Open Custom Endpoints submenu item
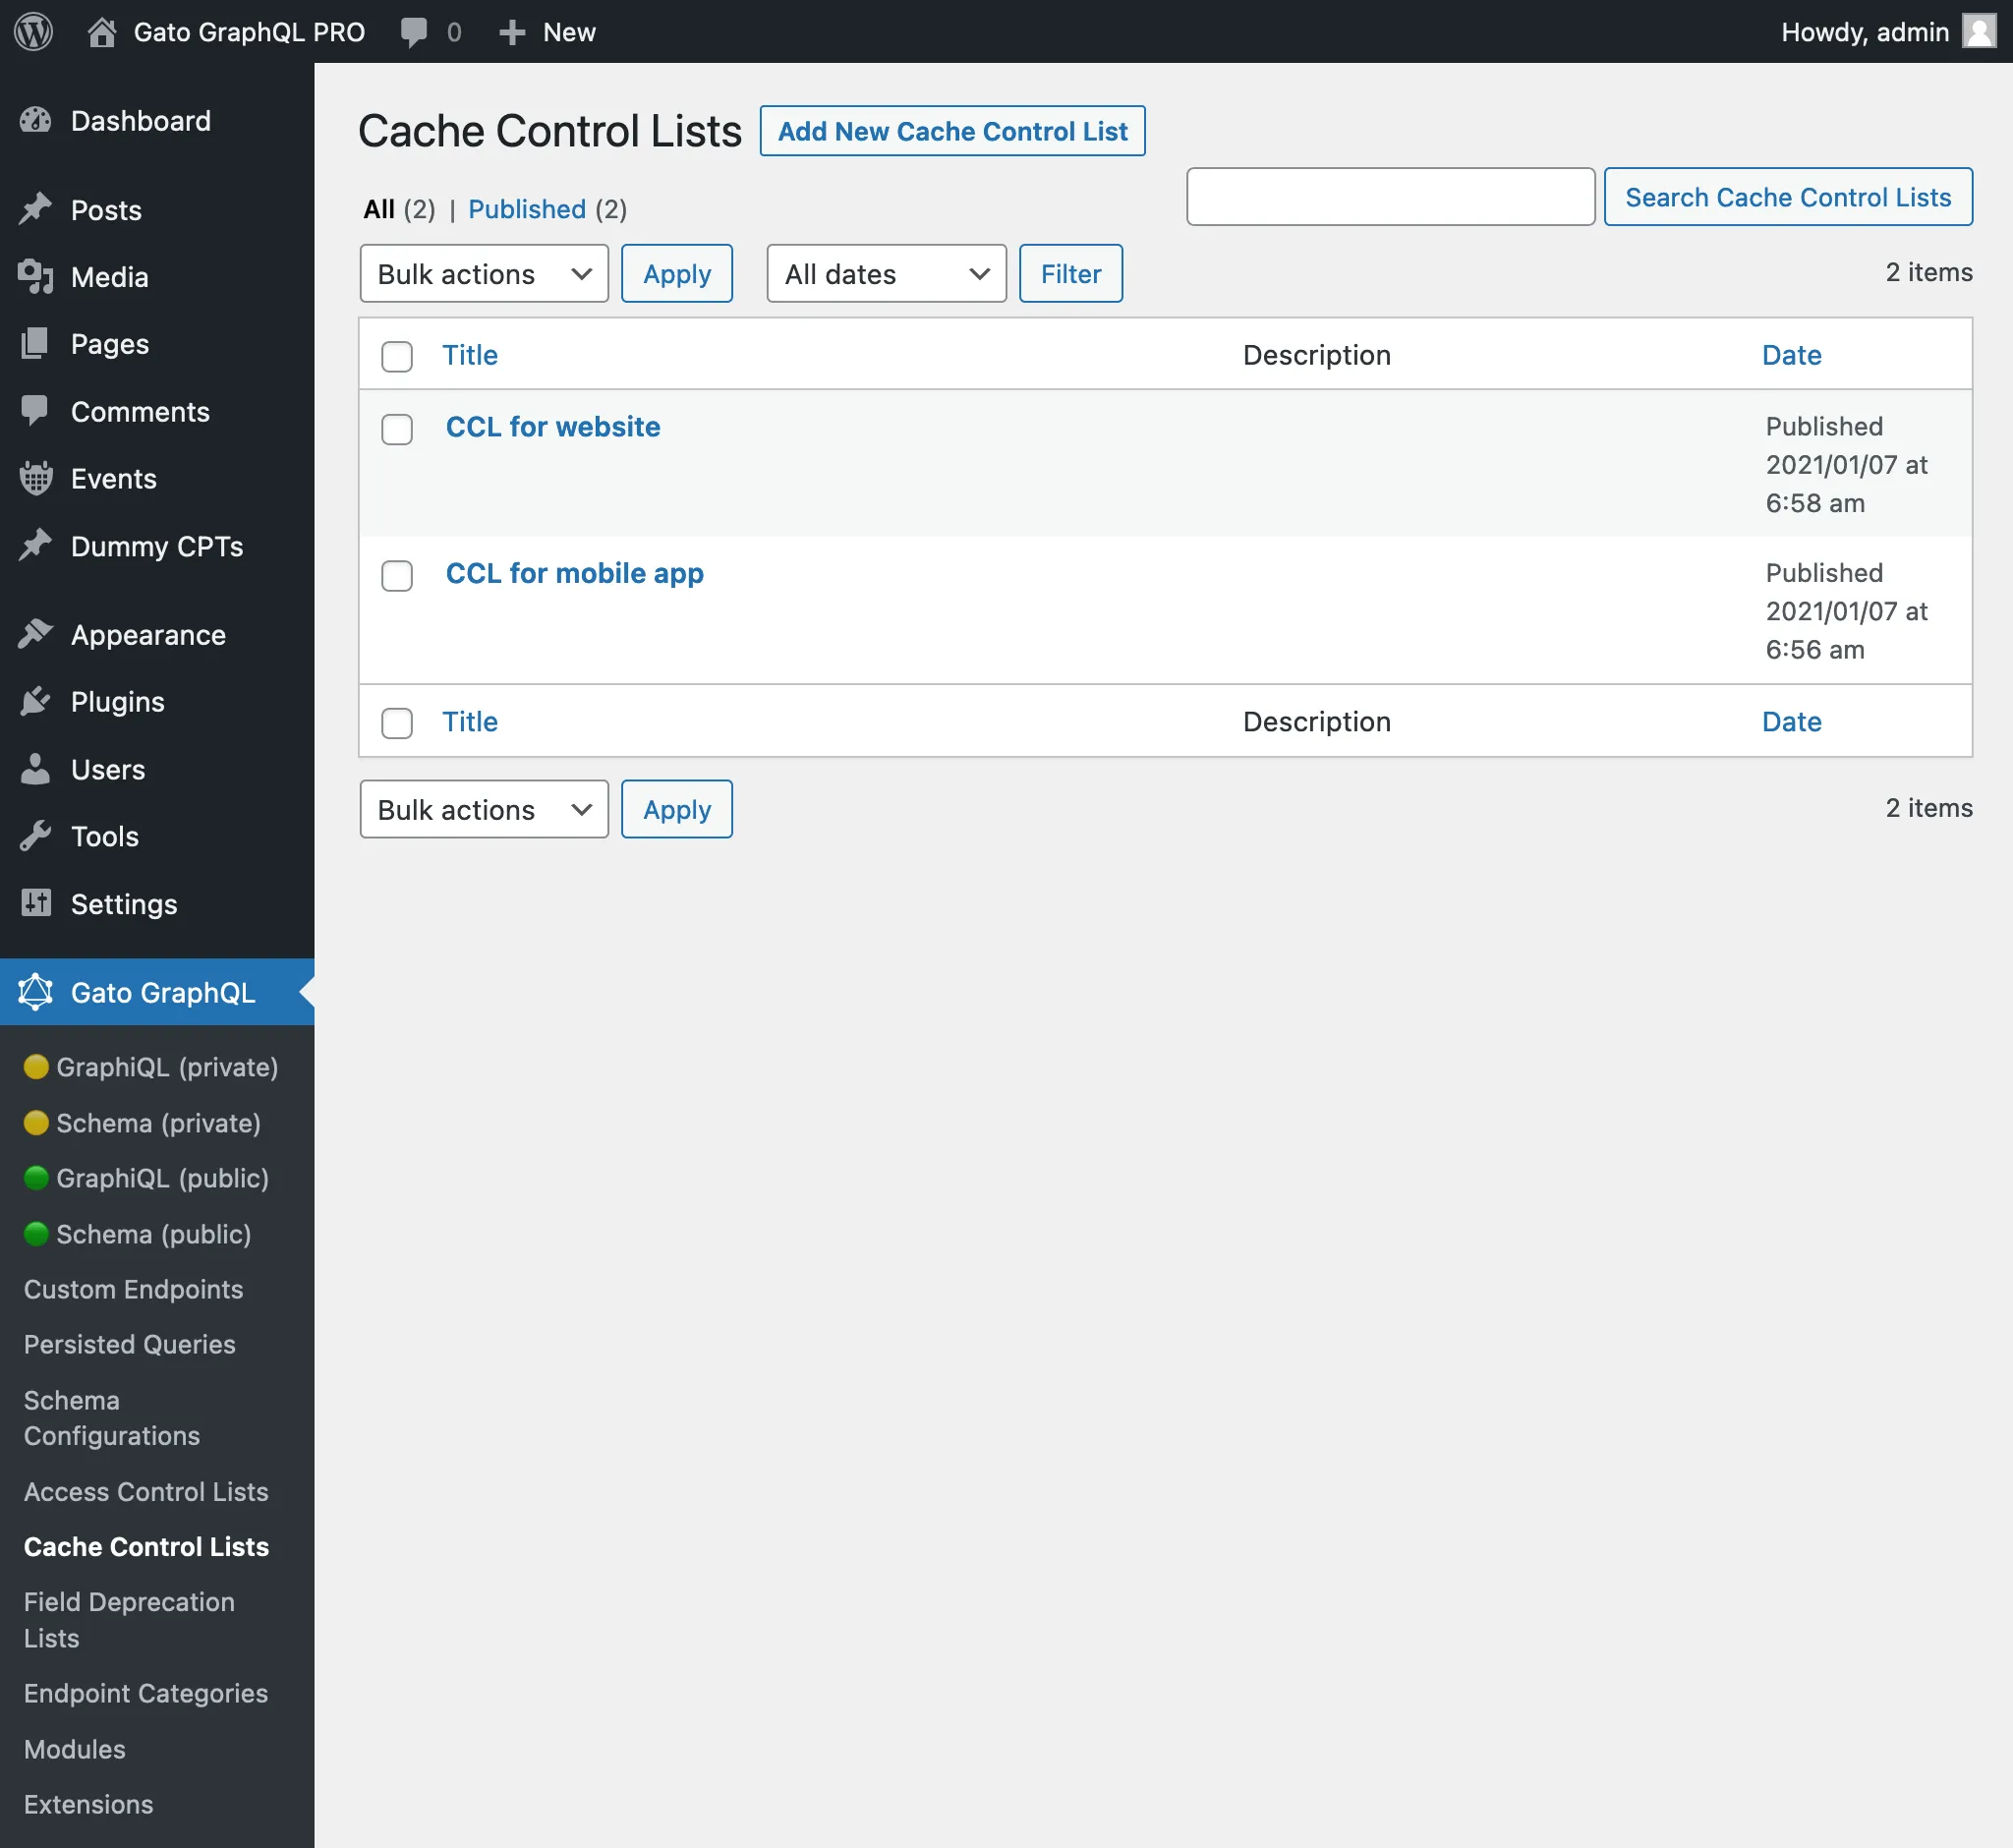The width and height of the screenshot is (2013, 1848). tap(133, 1289)
